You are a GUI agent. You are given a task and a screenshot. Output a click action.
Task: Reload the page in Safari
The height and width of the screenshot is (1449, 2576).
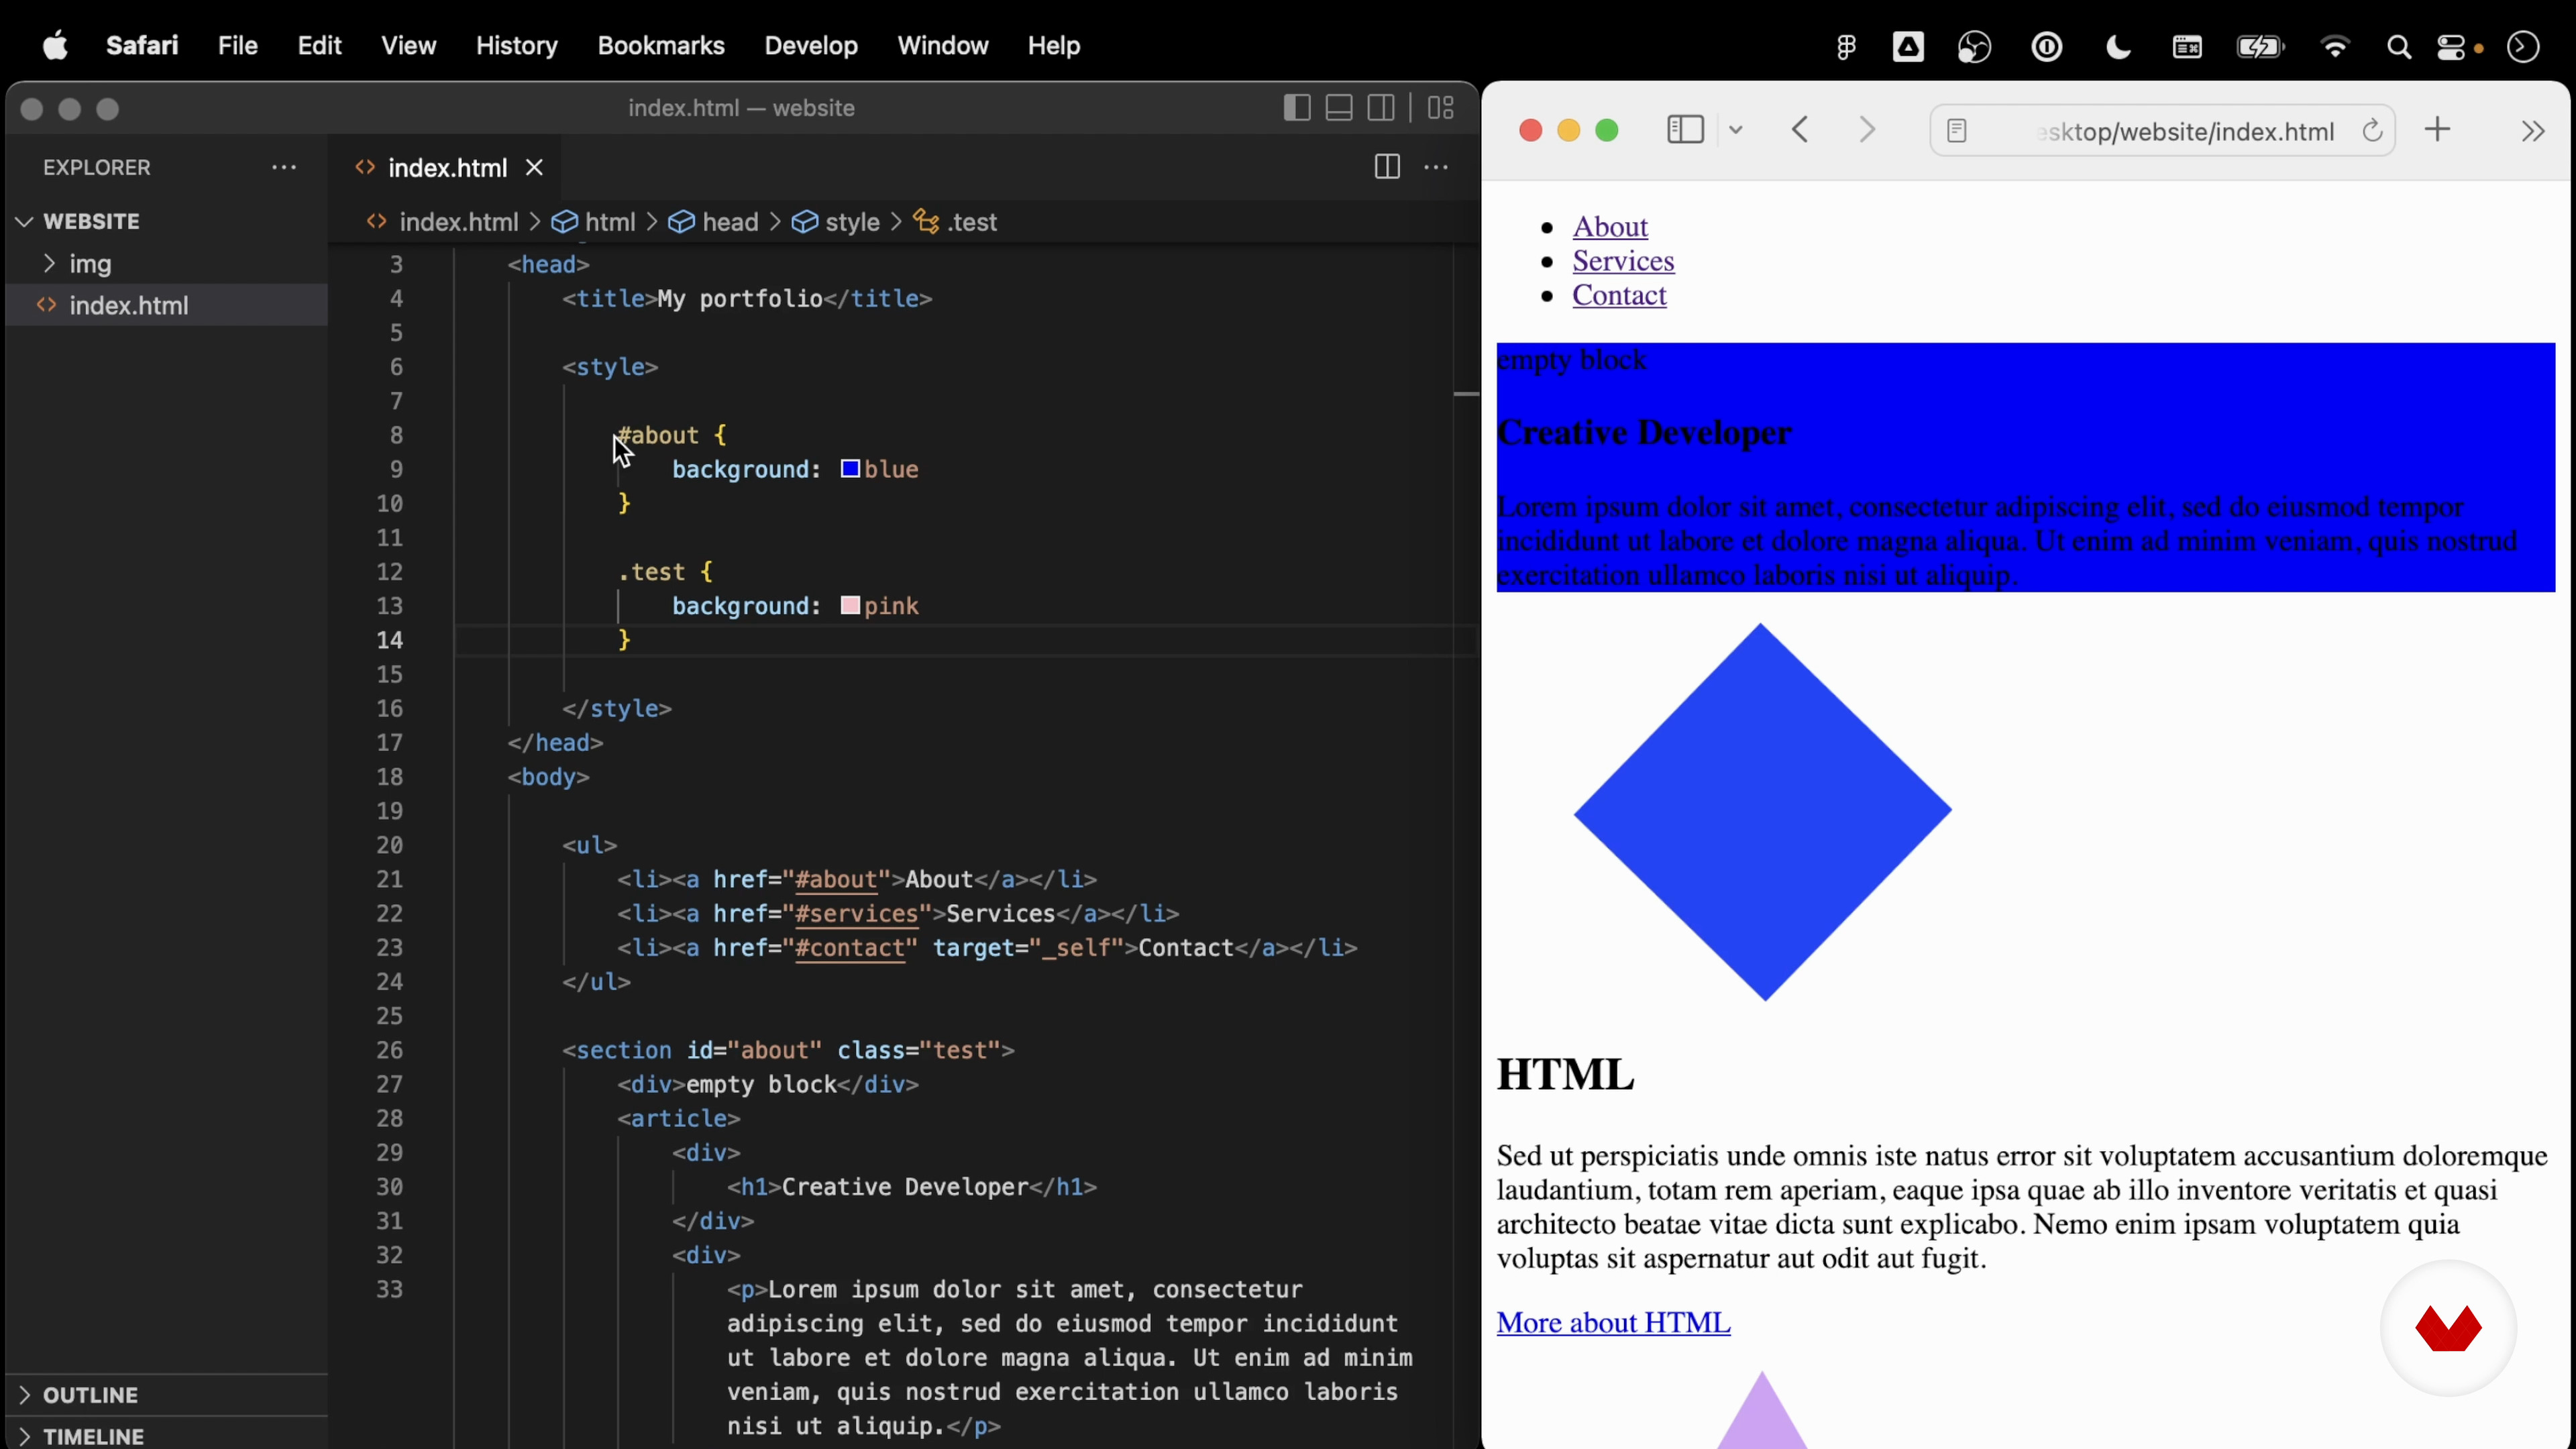[2372, 131]
